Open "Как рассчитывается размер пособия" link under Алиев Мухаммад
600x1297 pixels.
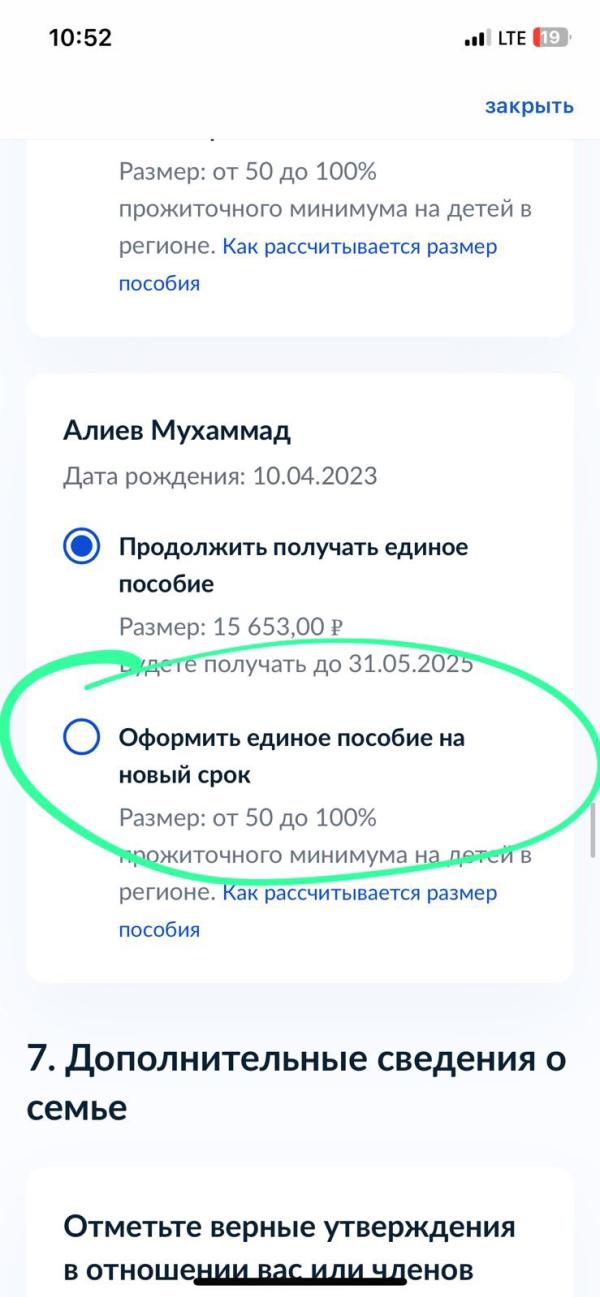point(308,911)
